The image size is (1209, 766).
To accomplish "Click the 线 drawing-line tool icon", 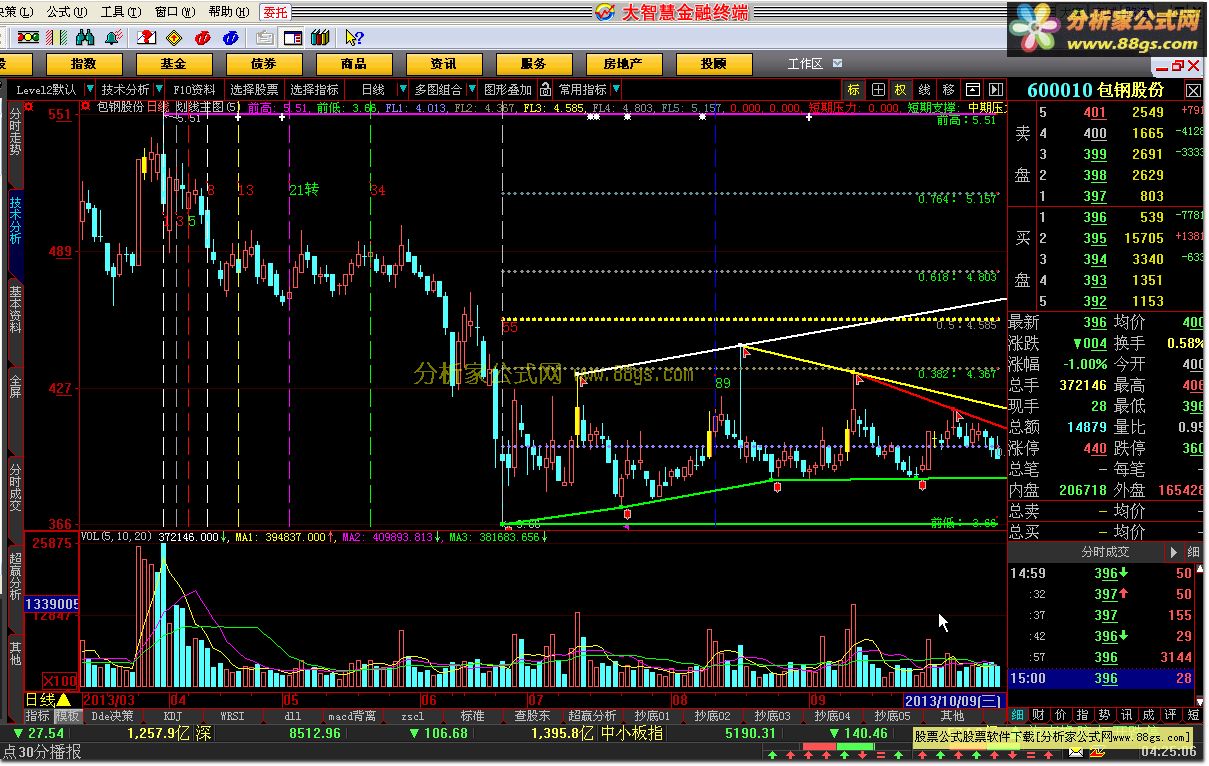I will pos(924,90).
